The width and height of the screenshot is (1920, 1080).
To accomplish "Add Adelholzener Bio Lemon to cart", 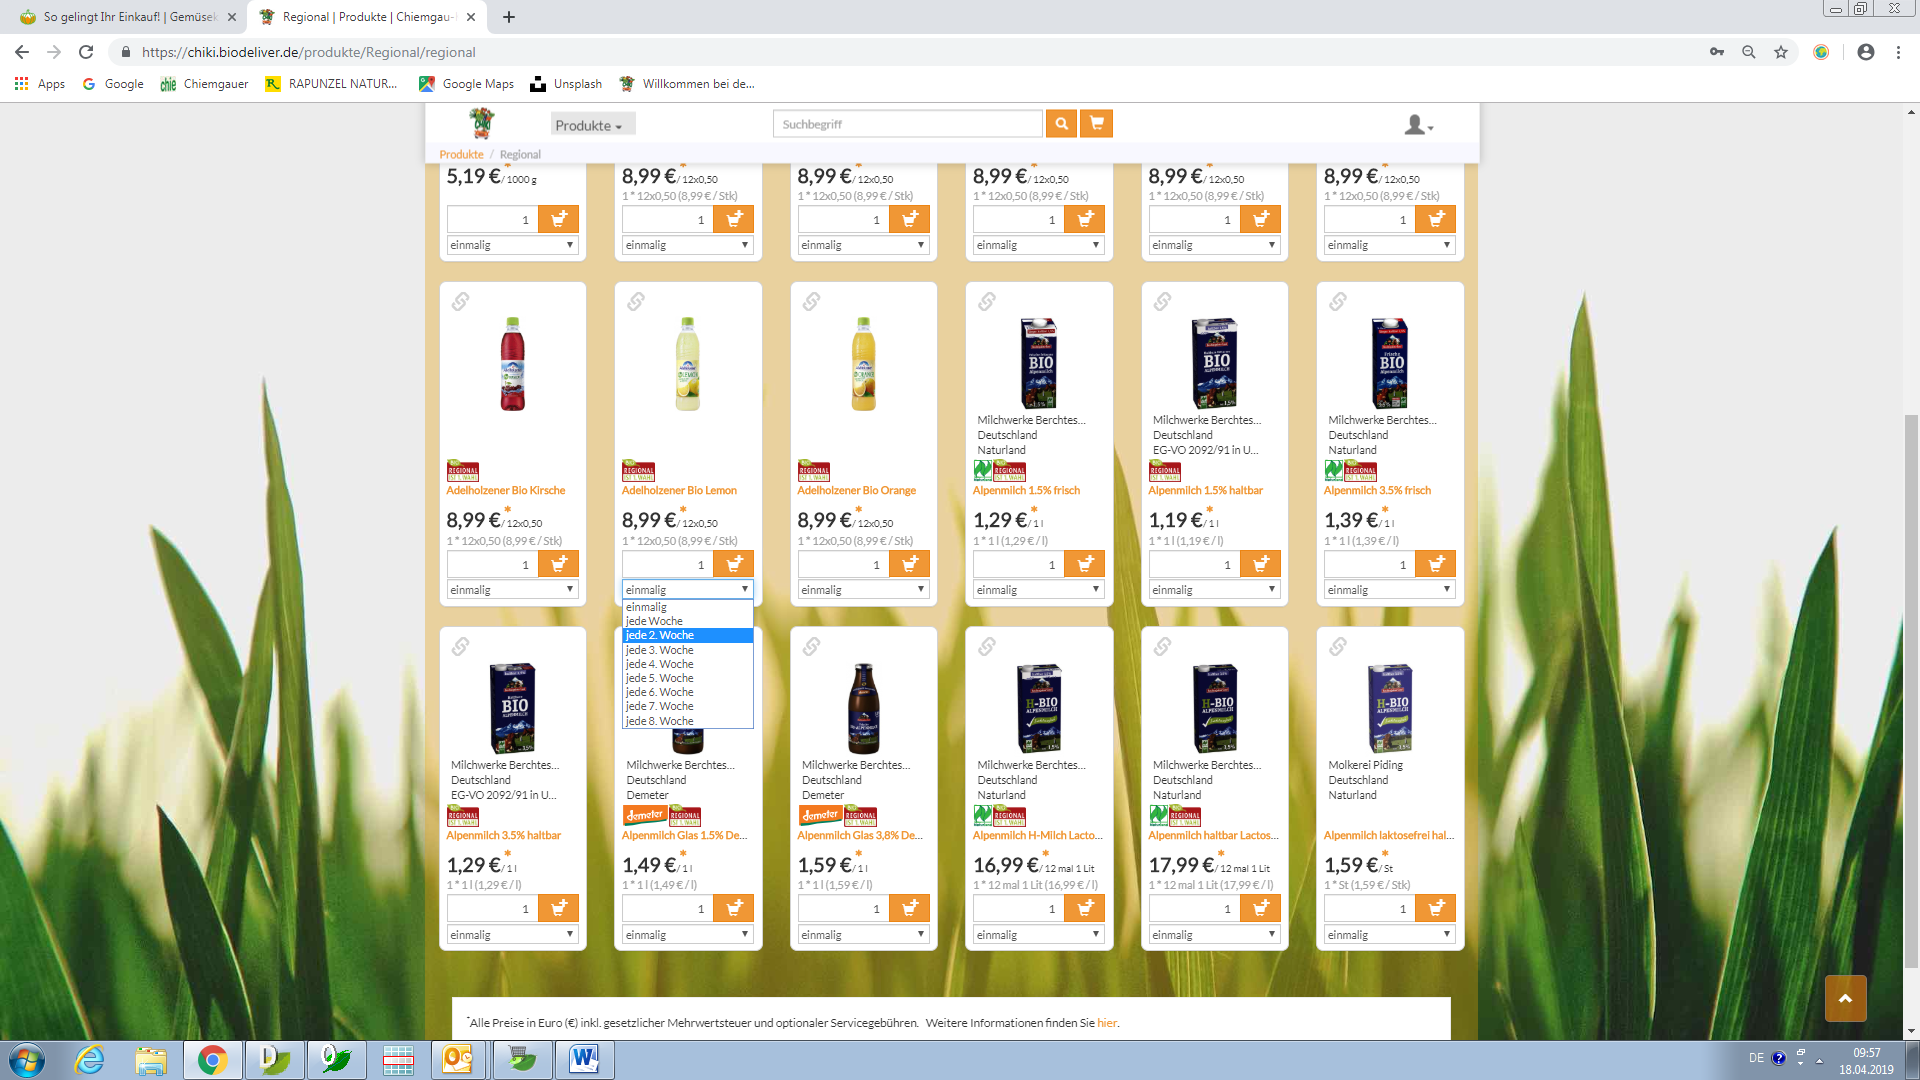I will [734, 564].
